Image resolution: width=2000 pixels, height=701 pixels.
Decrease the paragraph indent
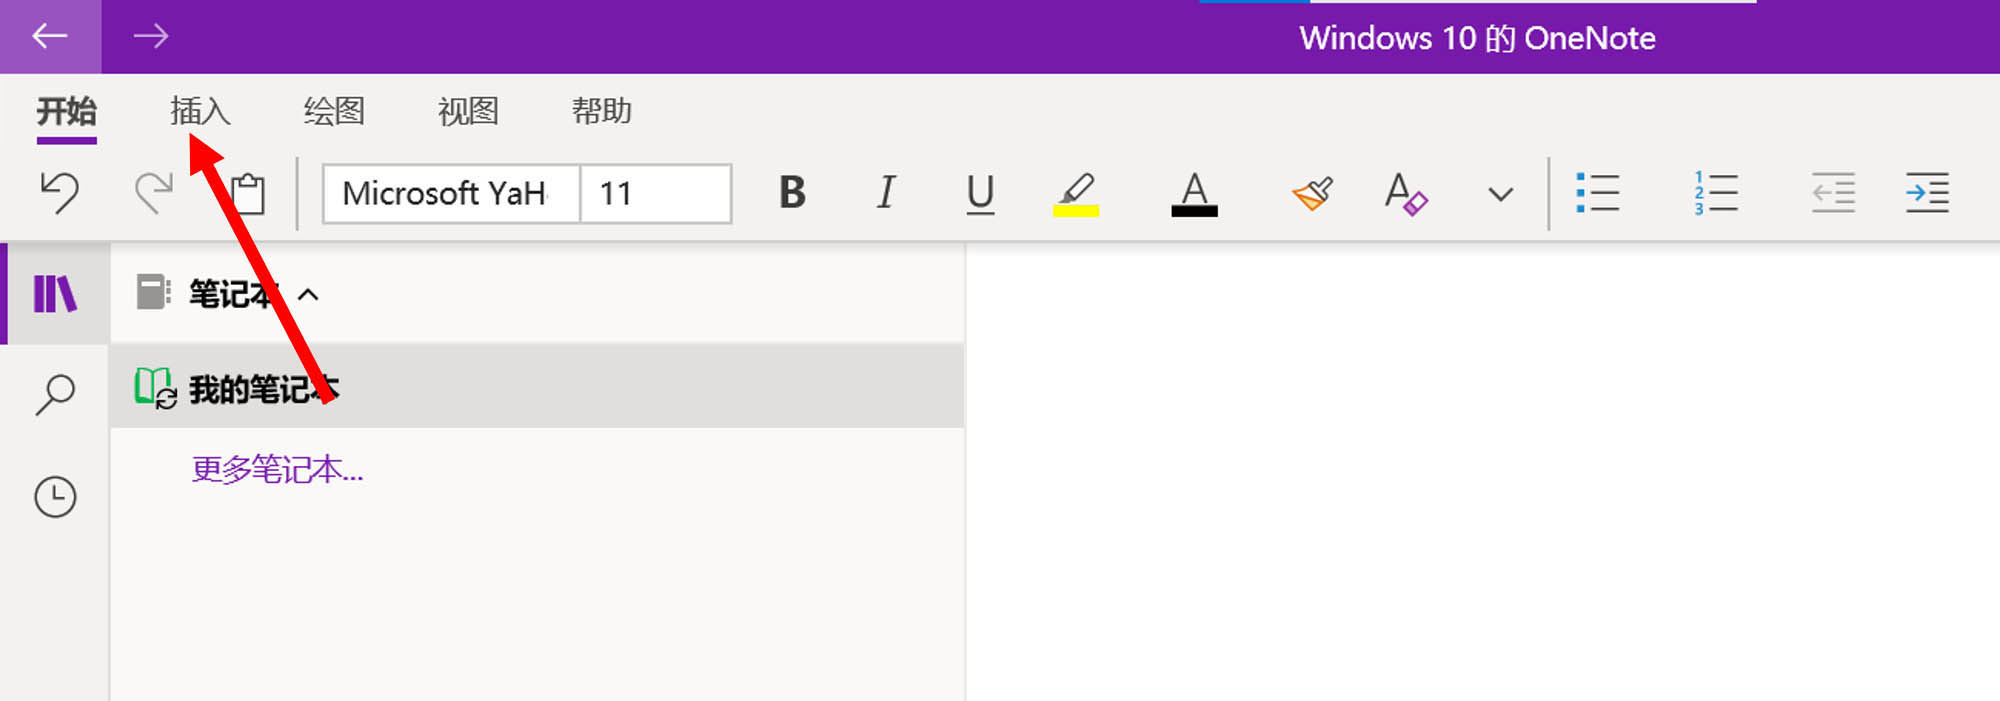click(1833, 192)
